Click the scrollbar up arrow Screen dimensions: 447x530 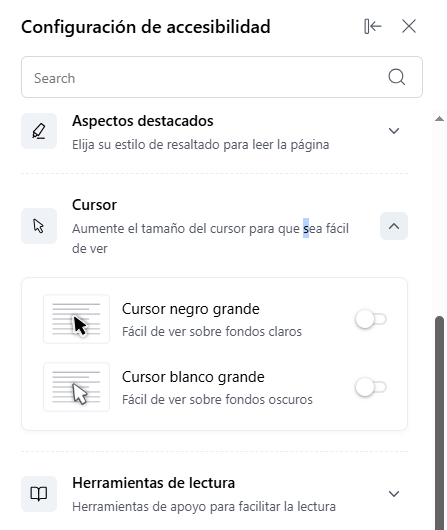(439, 118)
